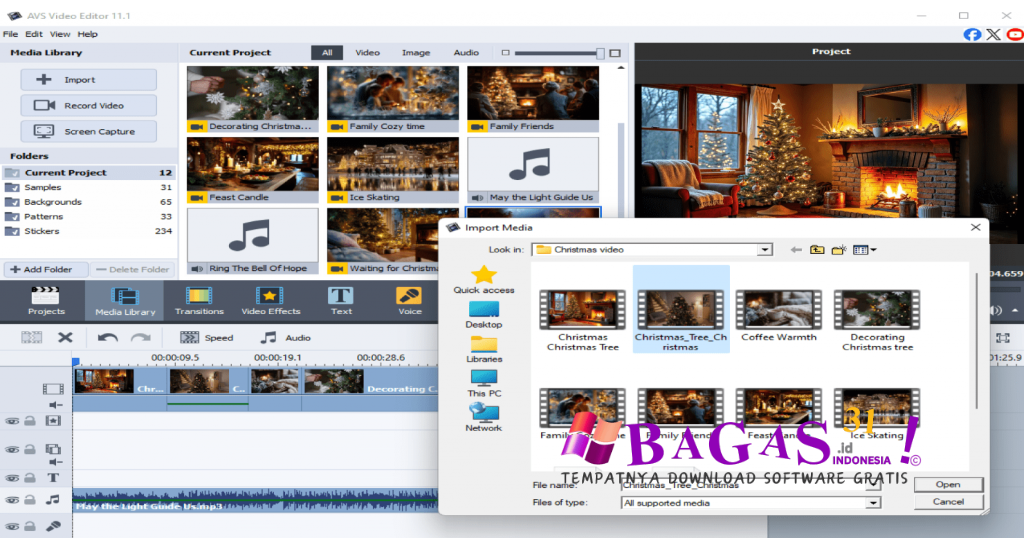Click the Cancel button in dialog
1024x538 pixels.
(x=948, y=501)
